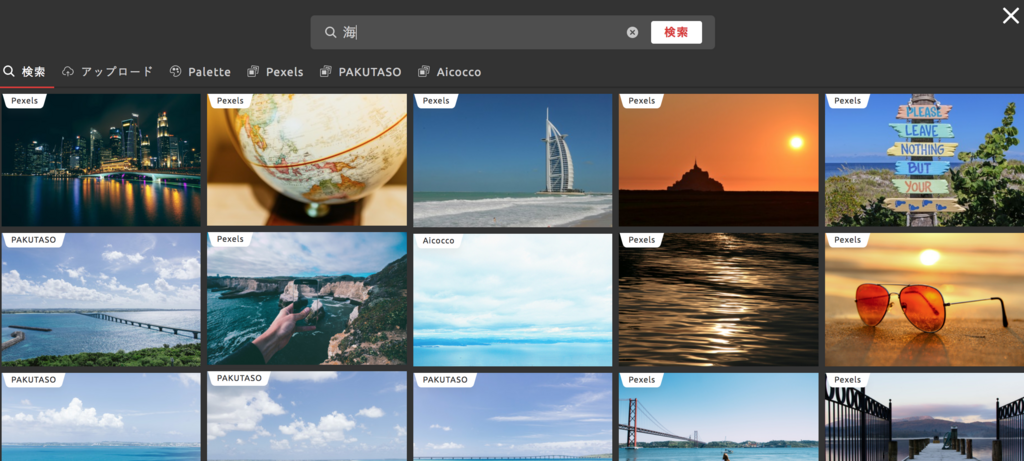Click the image stack icon beside Pexels
The height and width of the screenshot is (461, 1024).
pos(253,72)
